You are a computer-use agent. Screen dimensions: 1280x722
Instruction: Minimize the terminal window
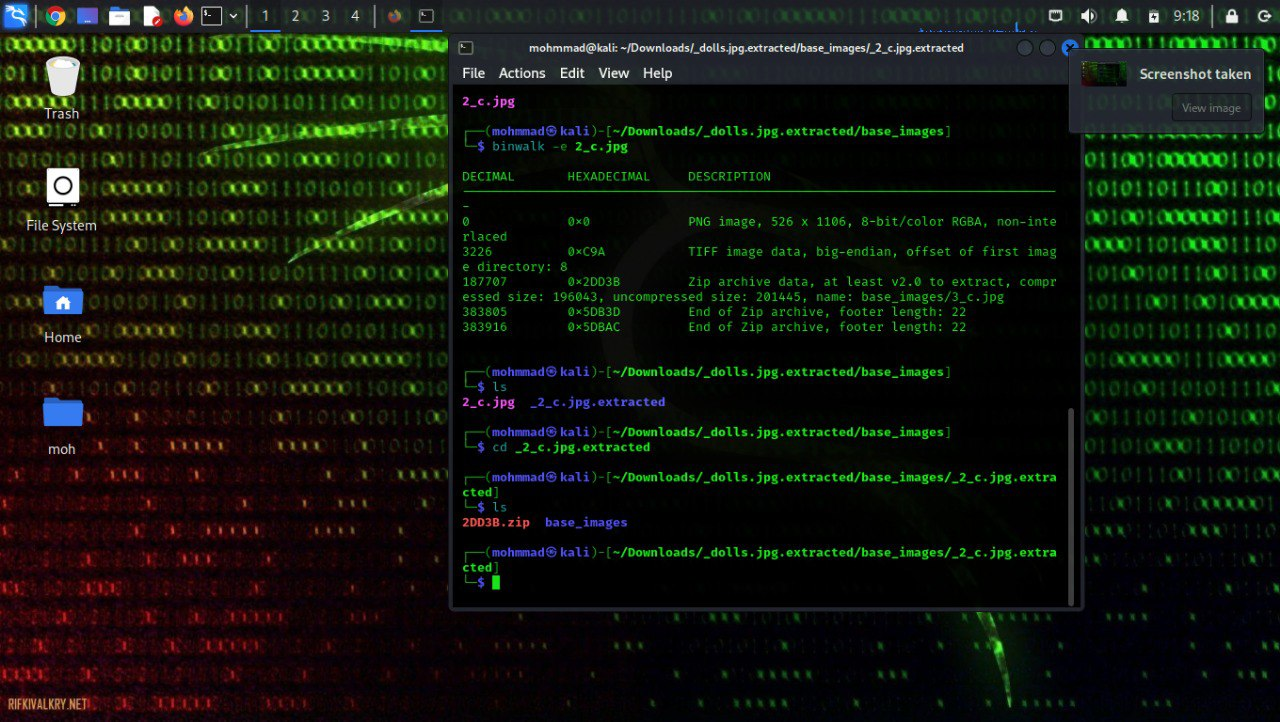pyautogui.click(x=1025, y=48)
